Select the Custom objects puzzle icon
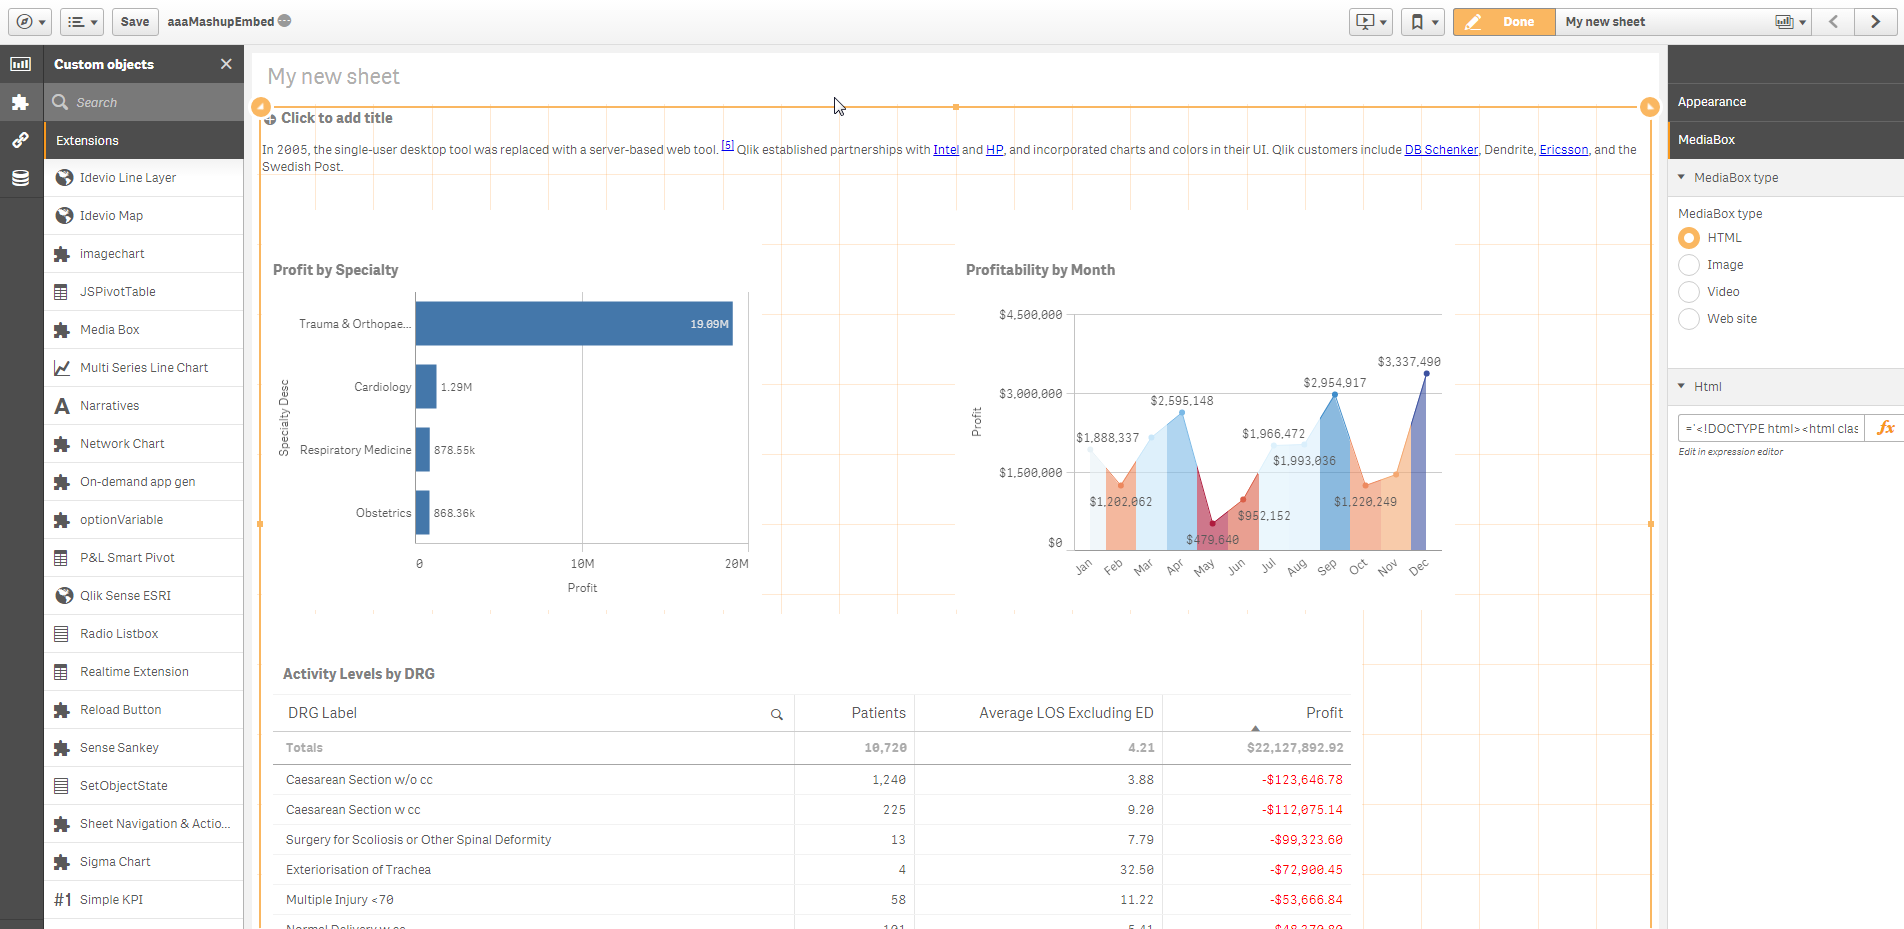 [x=20, y=102]
